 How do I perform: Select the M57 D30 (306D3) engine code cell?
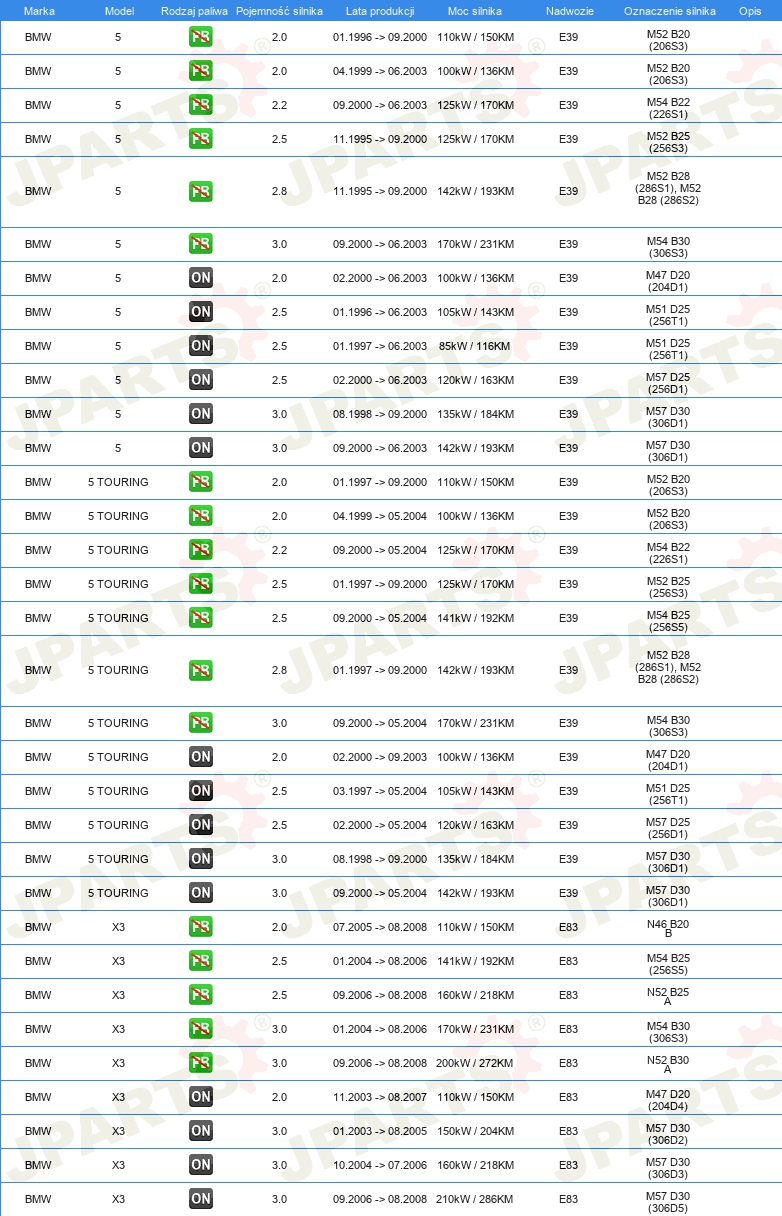pyautogui.click(x=668, y=1167)
